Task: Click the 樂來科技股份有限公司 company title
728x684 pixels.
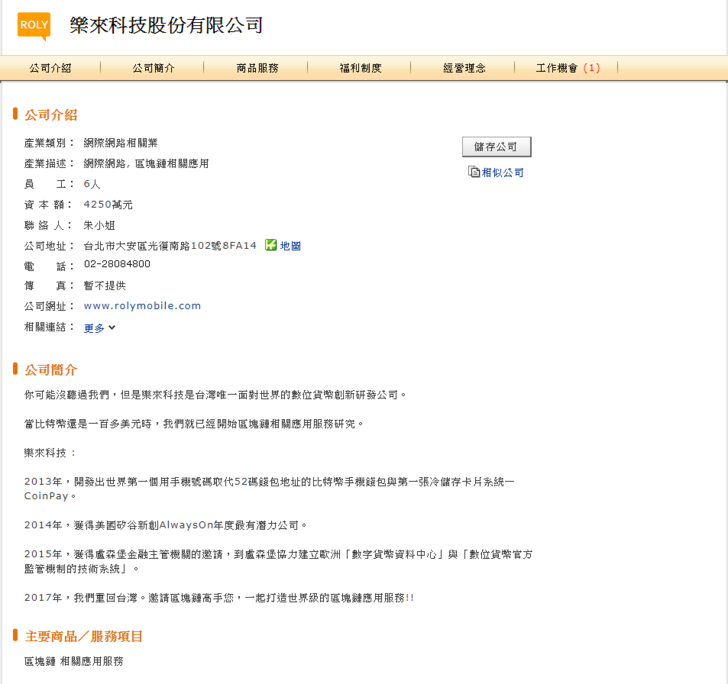Action: click(x=166, y=25)
